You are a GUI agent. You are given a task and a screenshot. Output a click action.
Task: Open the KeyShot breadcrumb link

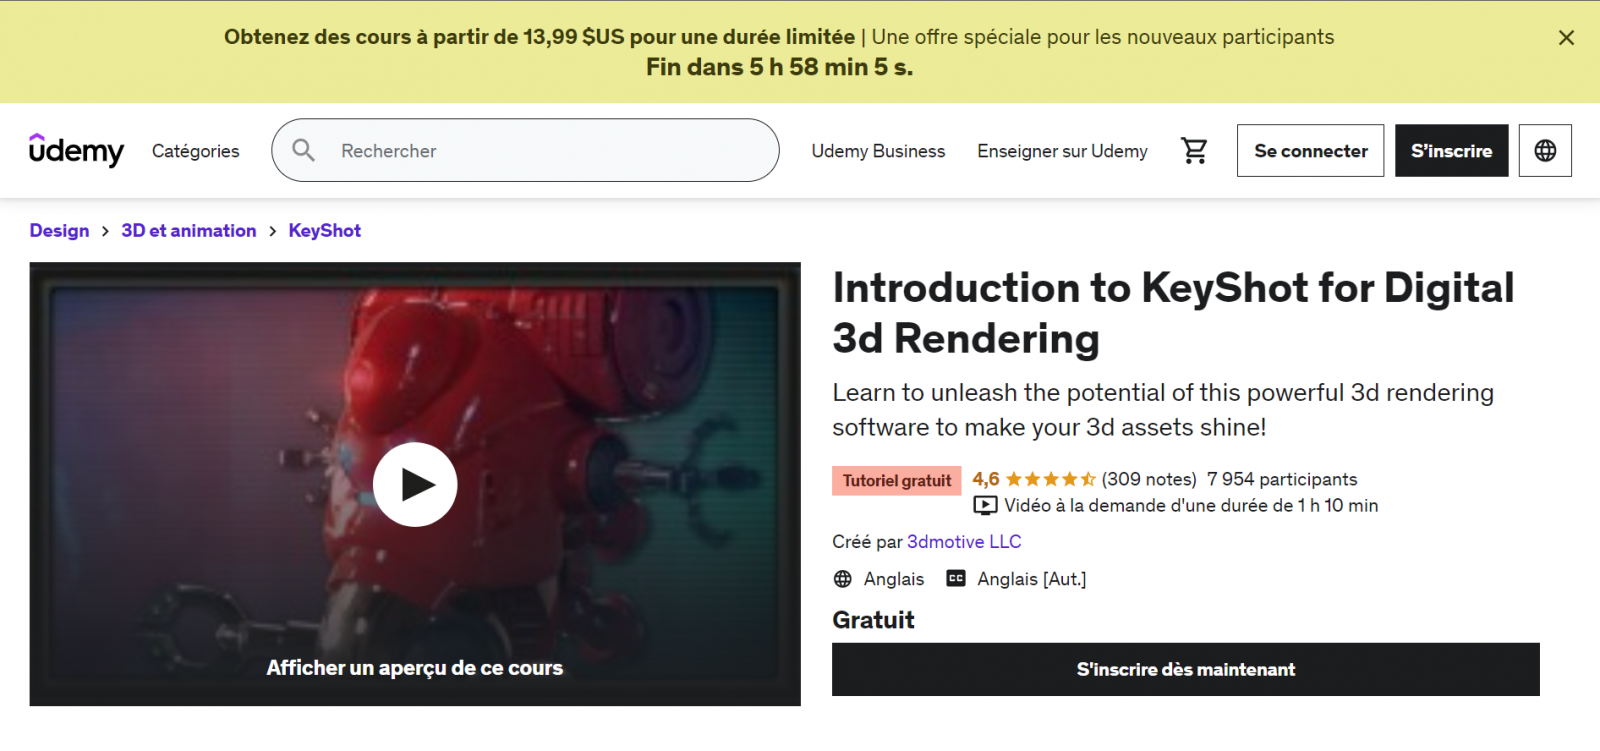tap(324, 230)
